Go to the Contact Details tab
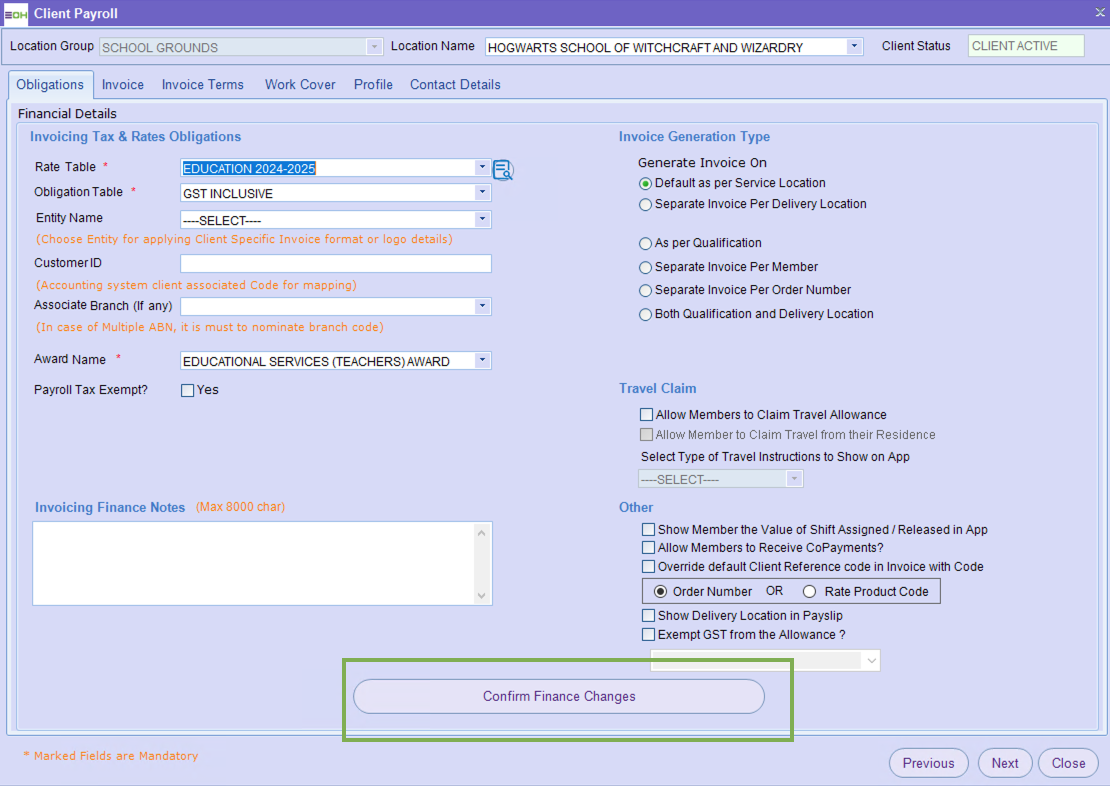Screen dimensions: 1110x786 455,85
